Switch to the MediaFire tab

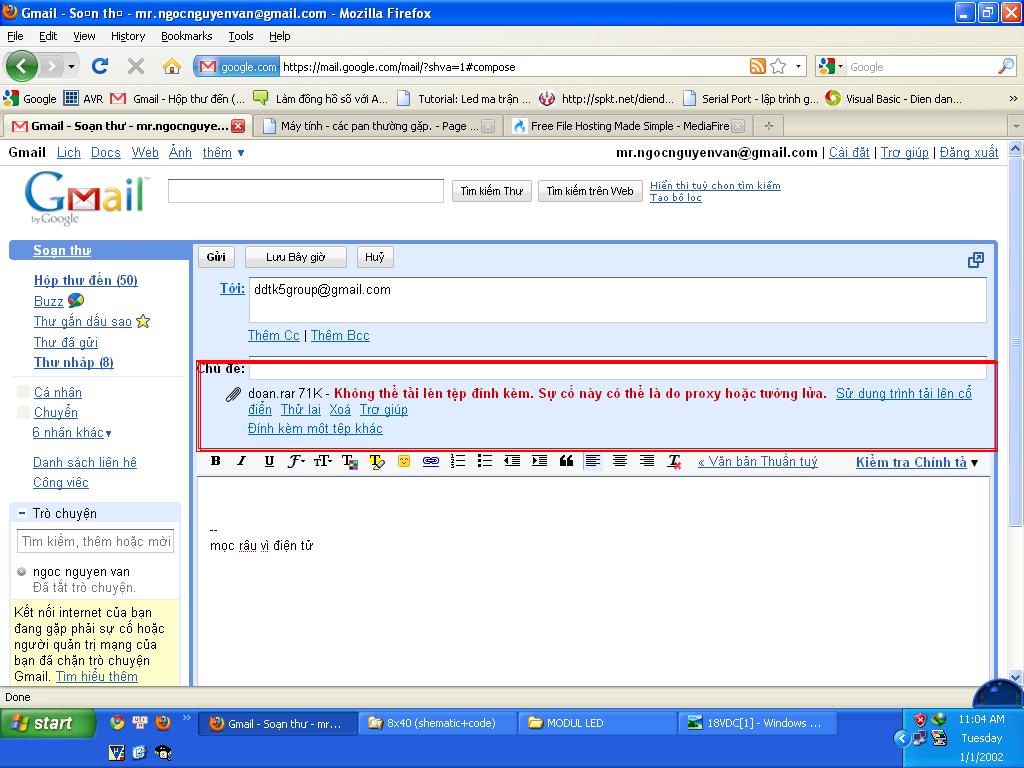pyautogui.click(x=628, y=126)
